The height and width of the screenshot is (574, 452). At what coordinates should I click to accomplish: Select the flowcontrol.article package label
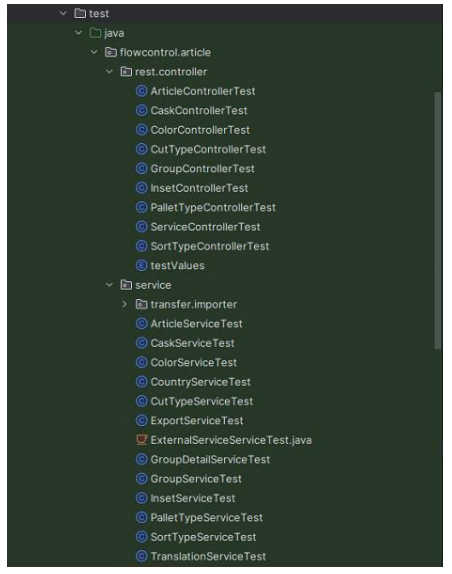pyautogui.click(x=165, y=52)
